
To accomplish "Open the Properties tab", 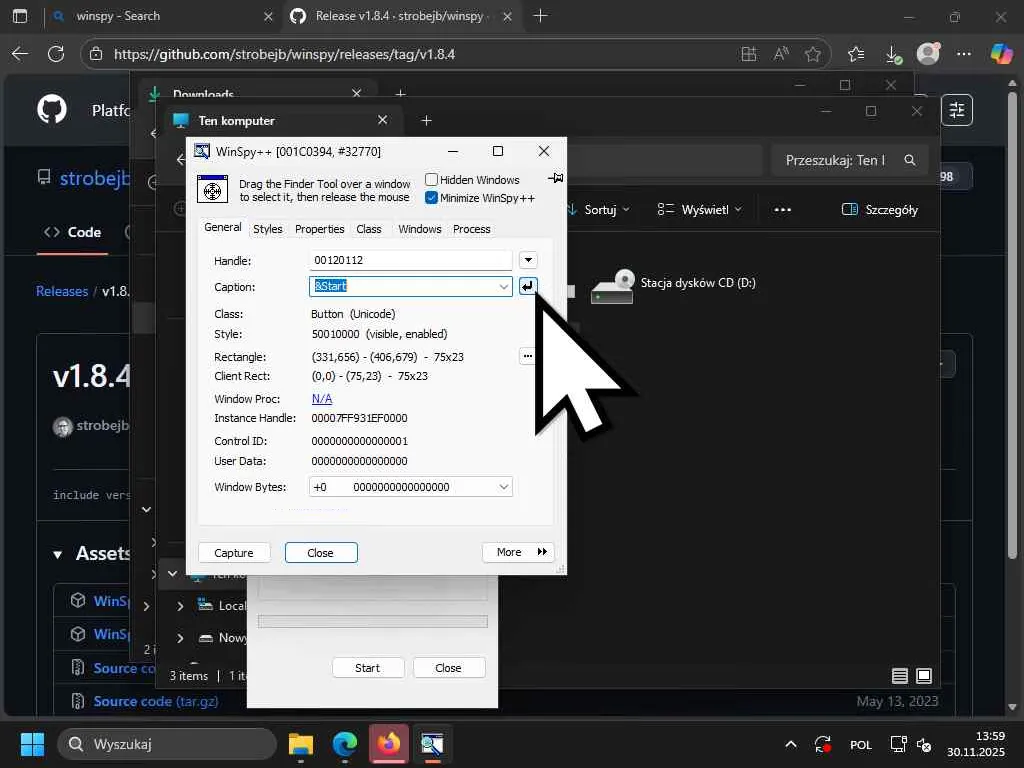I will click(319, 229).
